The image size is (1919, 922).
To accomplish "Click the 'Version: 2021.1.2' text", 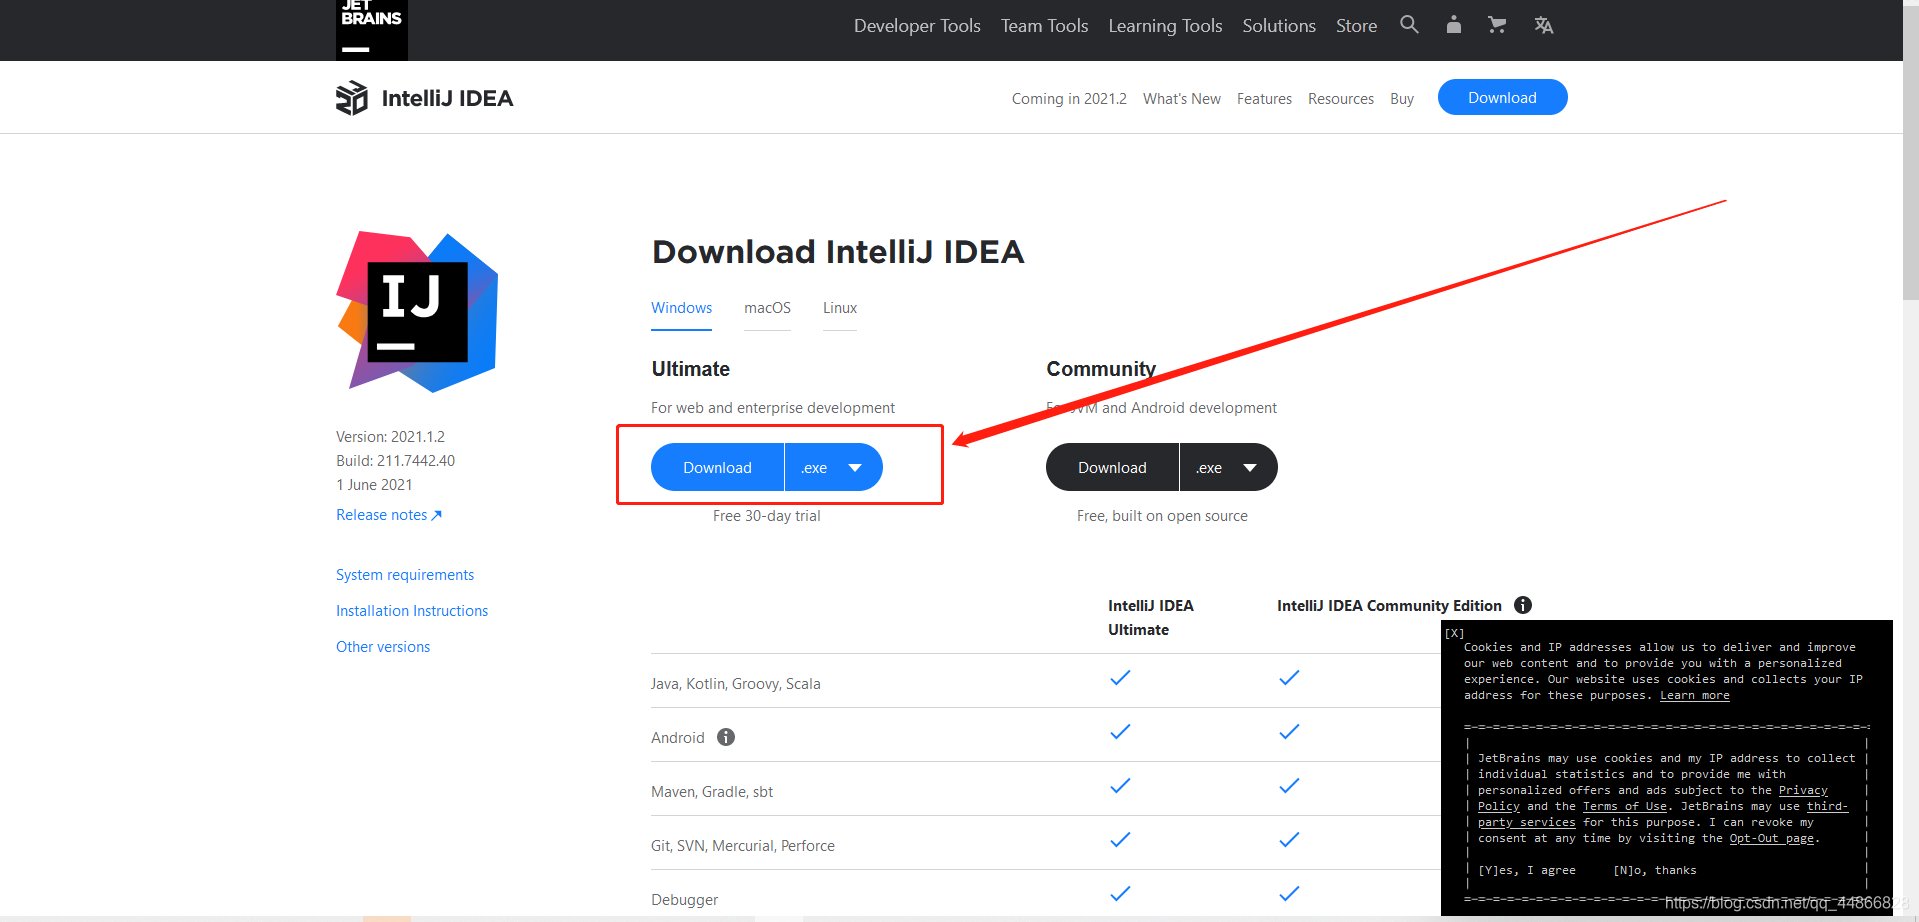I will (390, 437).
